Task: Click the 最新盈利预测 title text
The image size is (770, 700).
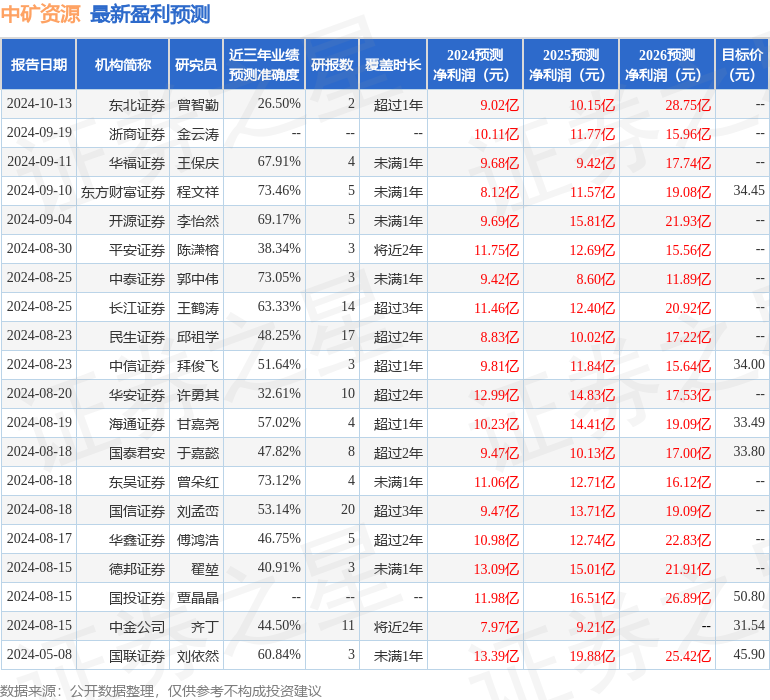Action: click(150, 14)
